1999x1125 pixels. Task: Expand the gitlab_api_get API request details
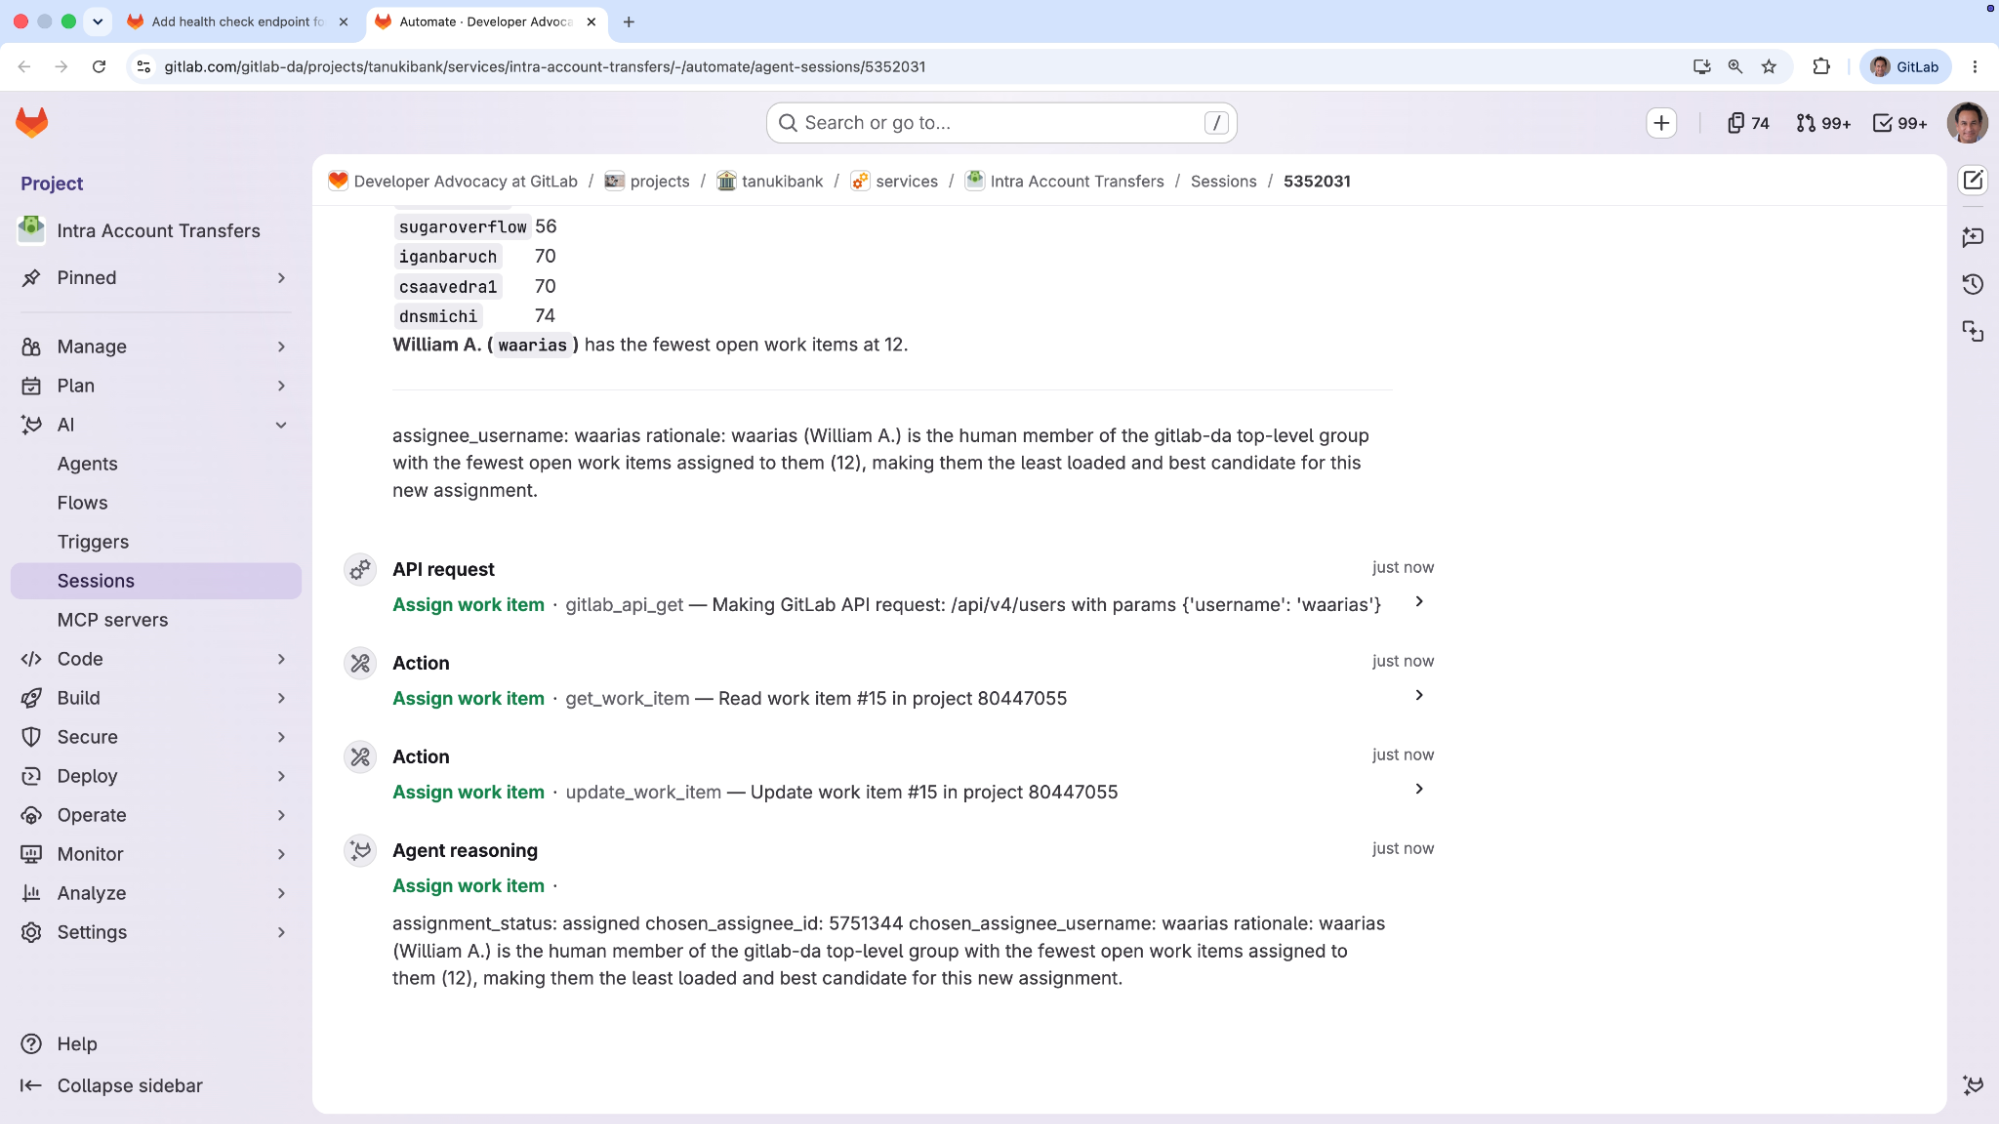coord(1418,602)
